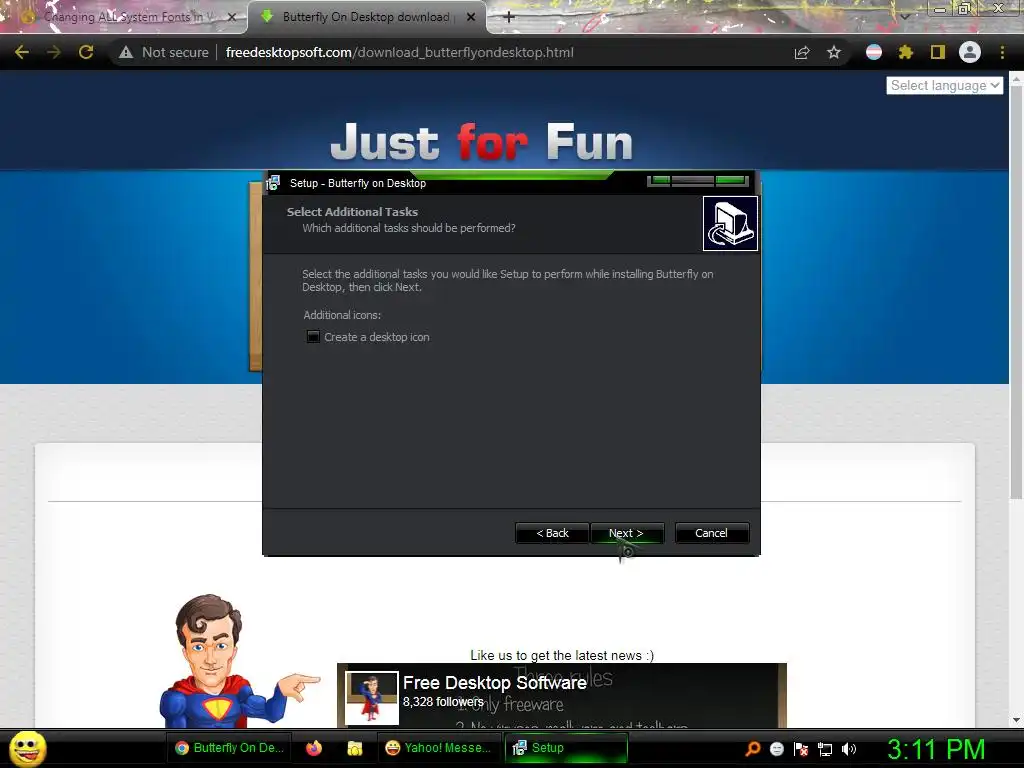The image size is (1024, 768).
Task: Tick the Create a desktop icon checkbox
Action: coord(313,337)
